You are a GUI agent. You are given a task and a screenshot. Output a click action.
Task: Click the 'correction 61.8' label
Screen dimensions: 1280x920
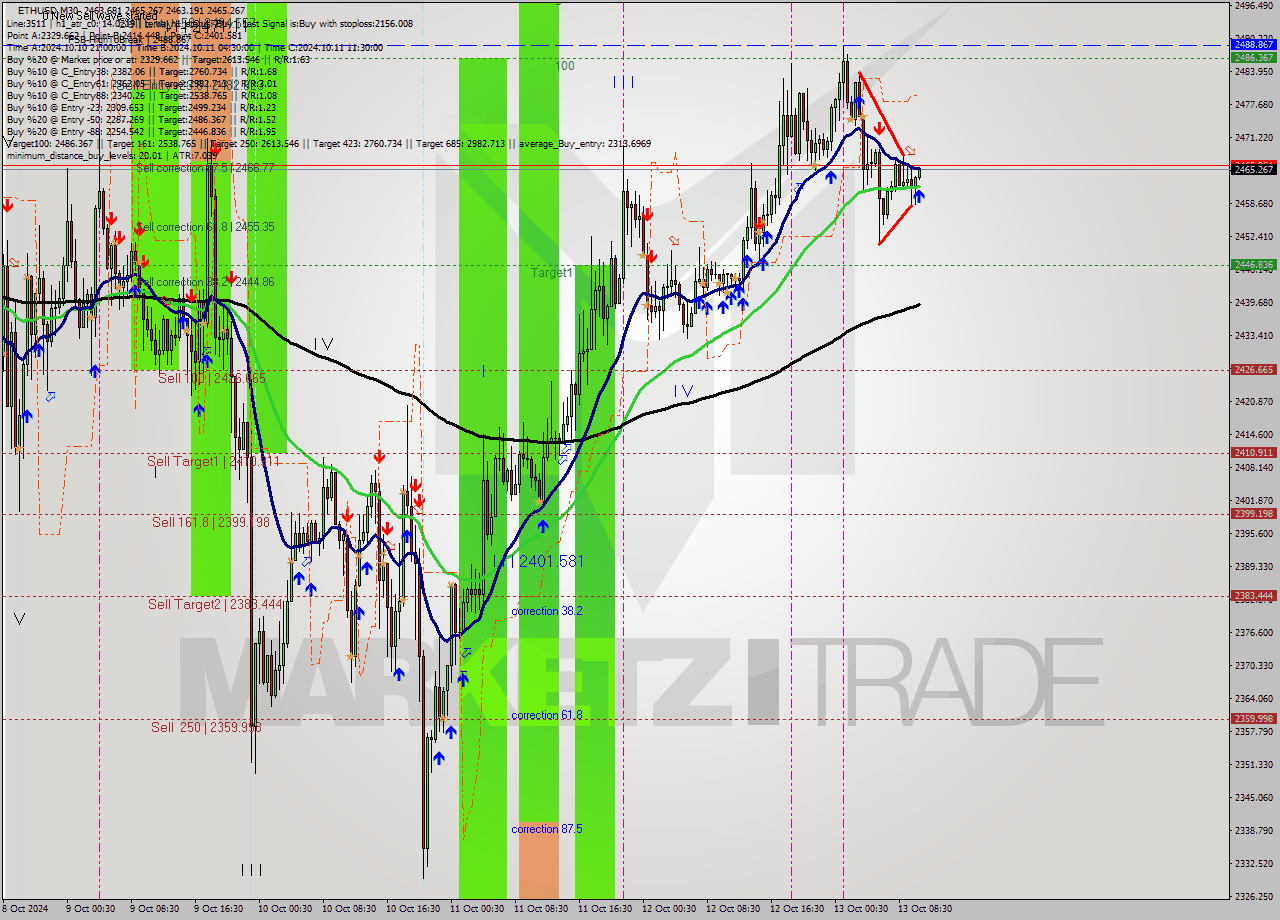[x=546, y=715]
